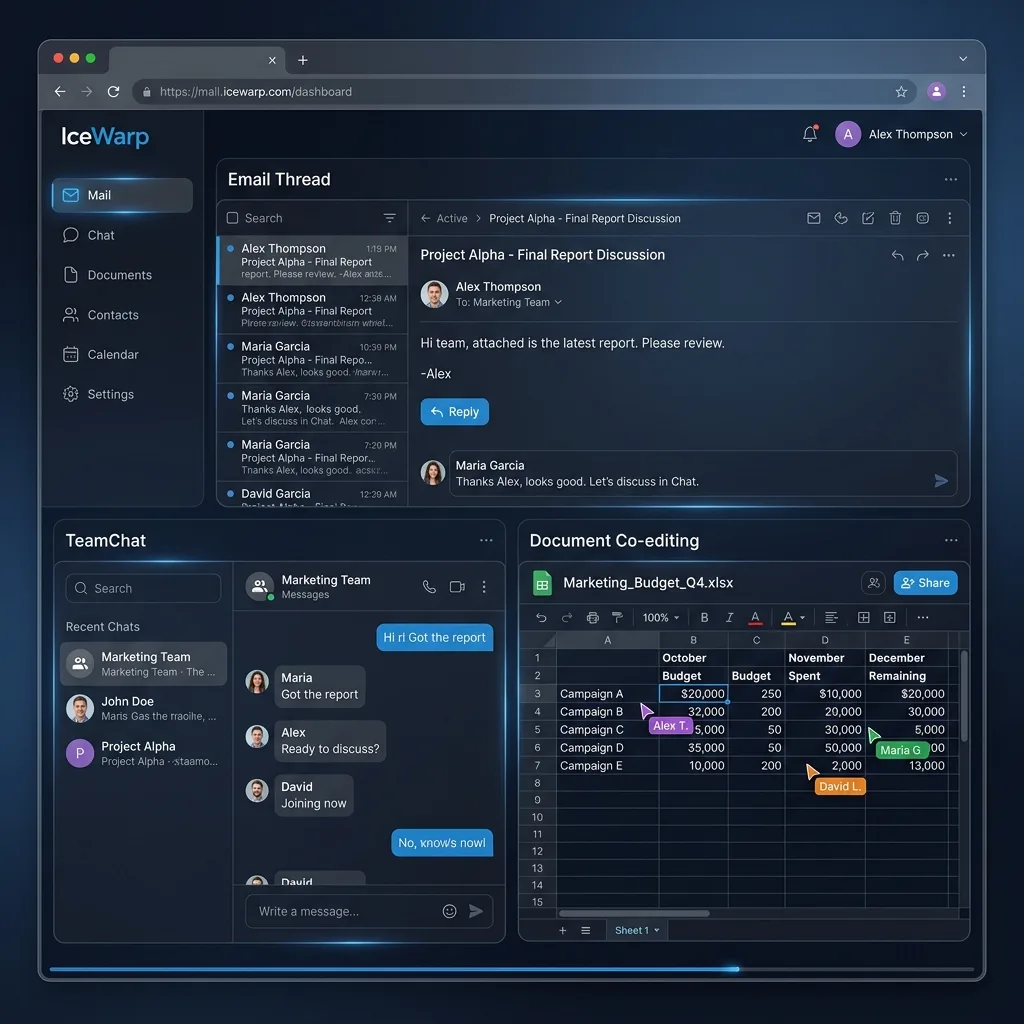Click the collaborators icon next to Share

tap(874, 583)
